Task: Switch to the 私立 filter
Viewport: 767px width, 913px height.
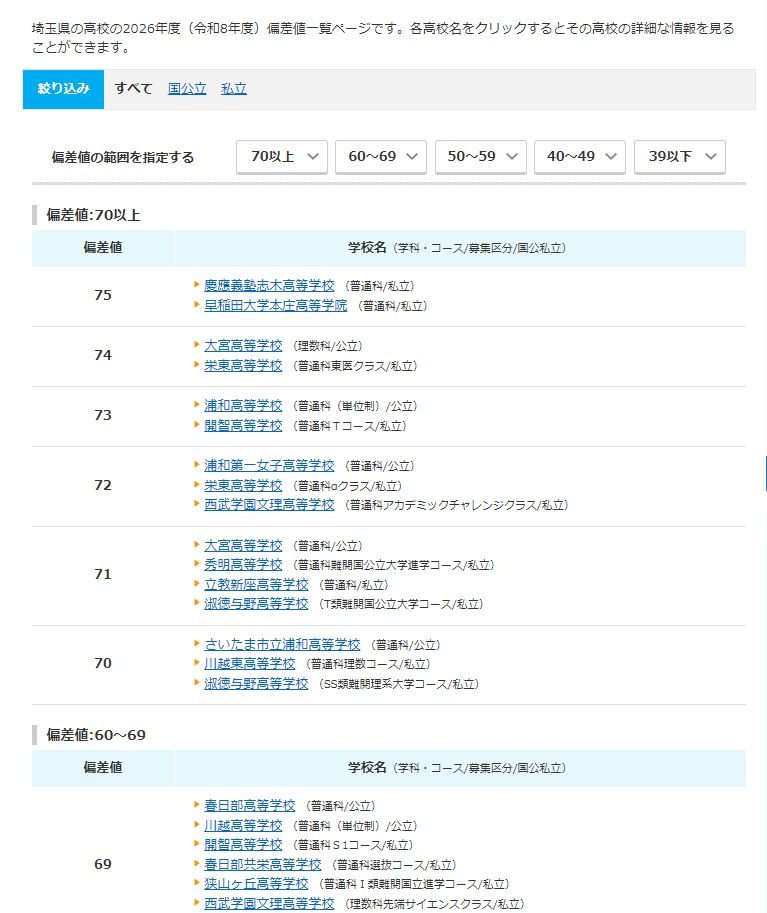Action: click(x=234, y=89)
